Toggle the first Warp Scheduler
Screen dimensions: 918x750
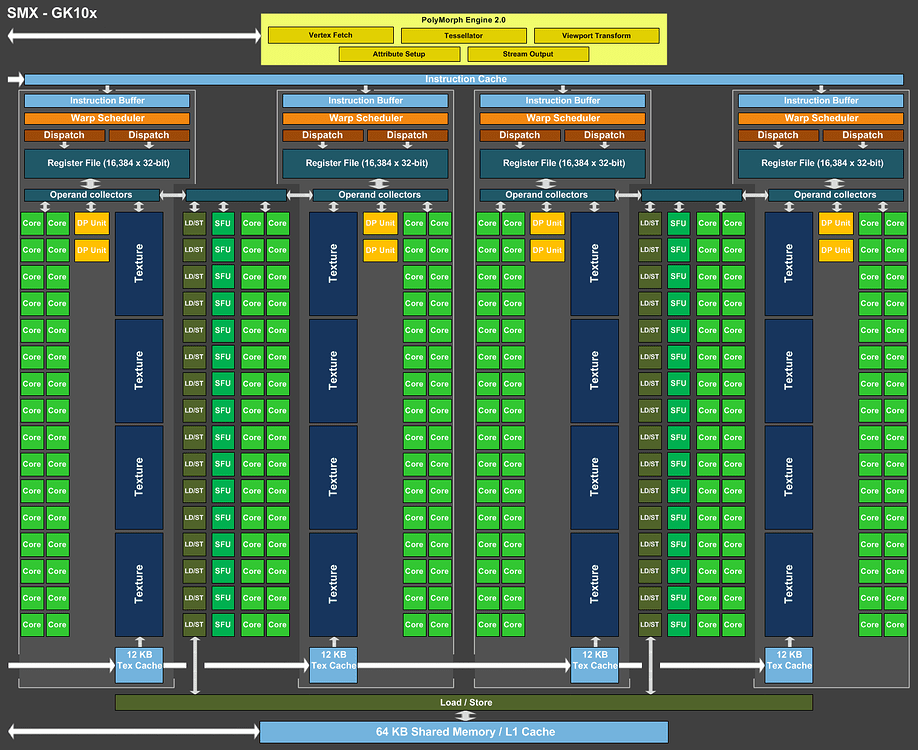click(x=107, y=117)
